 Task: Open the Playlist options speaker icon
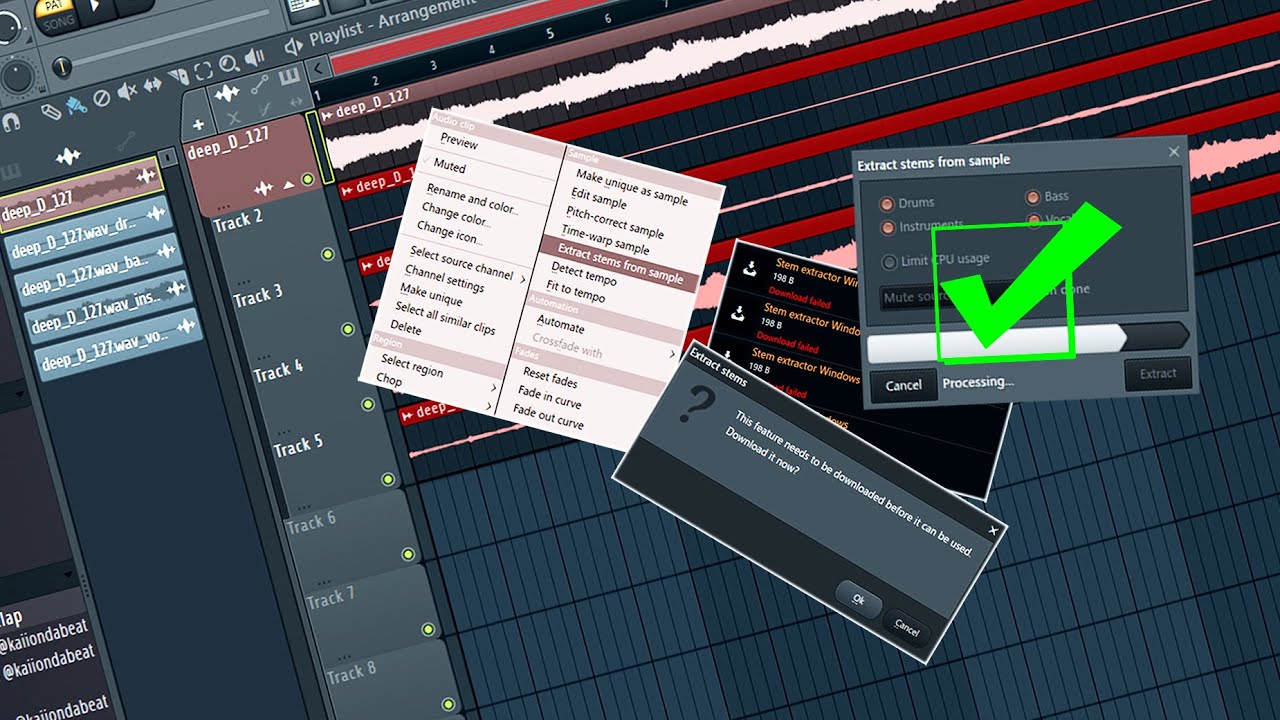pyautogui.click(x=293, y=46)
